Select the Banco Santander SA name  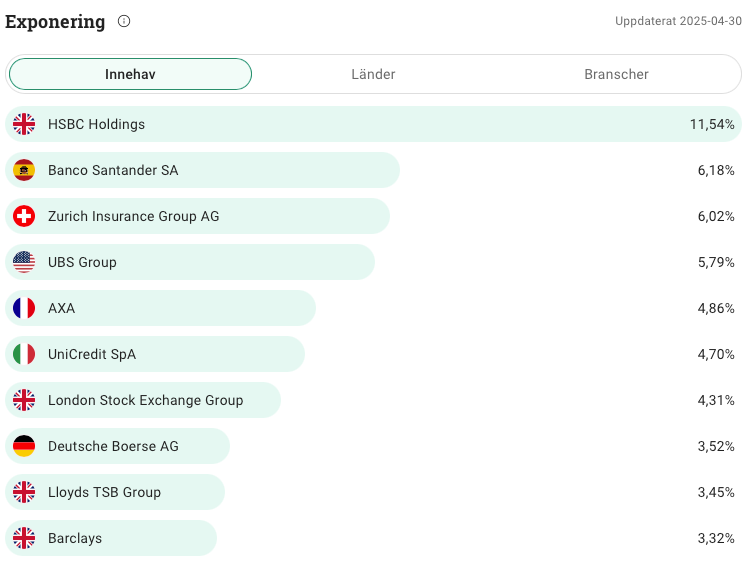(113, 170)
